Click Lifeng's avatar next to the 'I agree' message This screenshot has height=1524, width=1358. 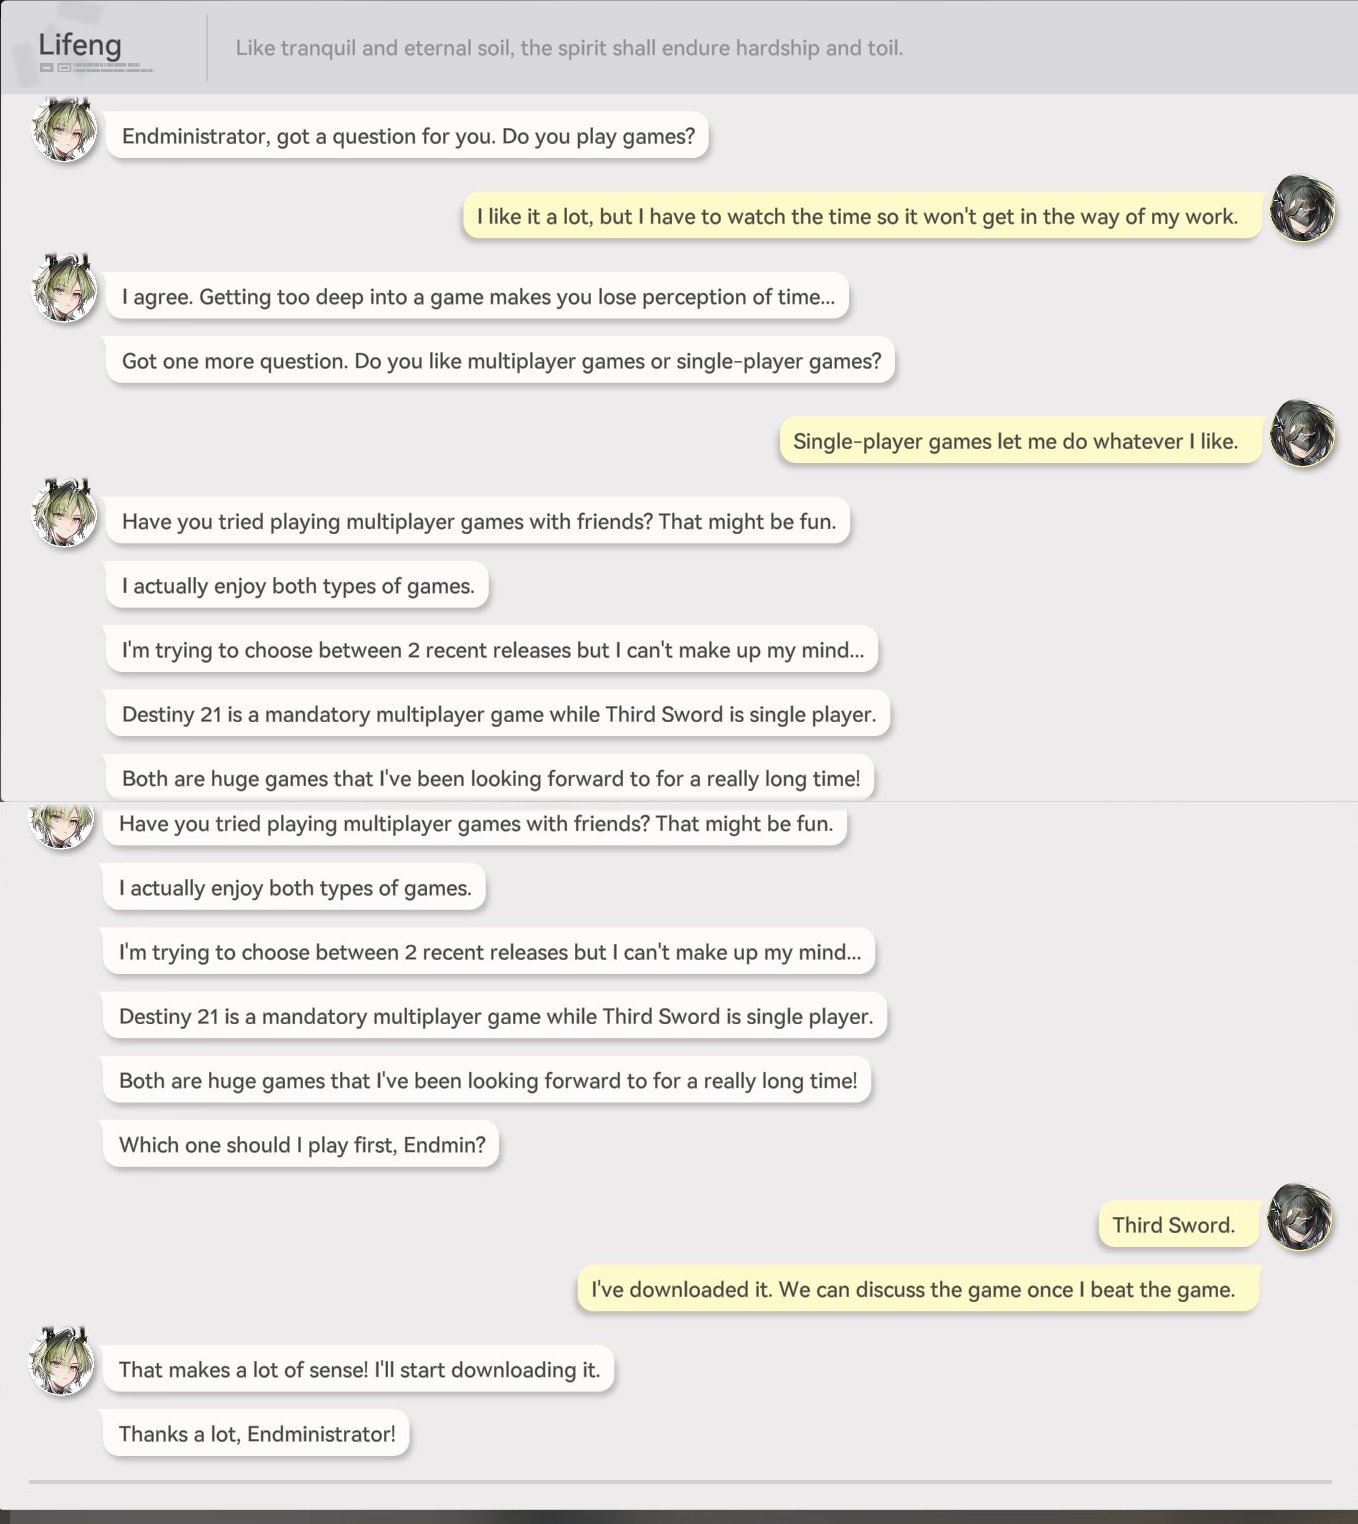coord(65,289)
